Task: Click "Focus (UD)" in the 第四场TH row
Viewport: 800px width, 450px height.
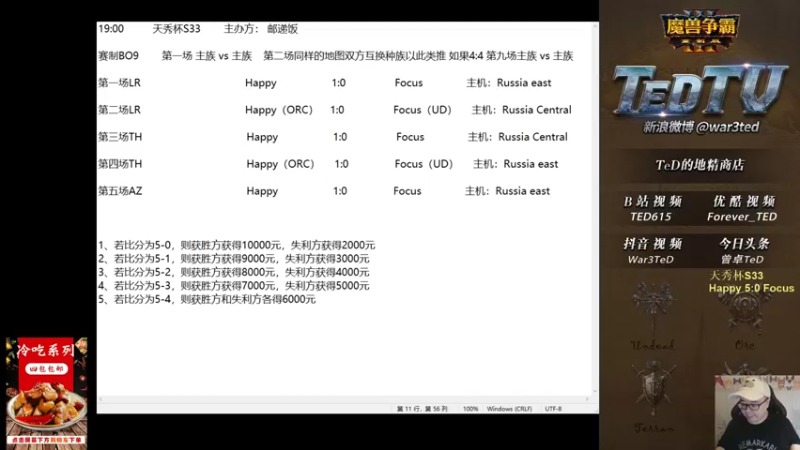Action: 423,164
